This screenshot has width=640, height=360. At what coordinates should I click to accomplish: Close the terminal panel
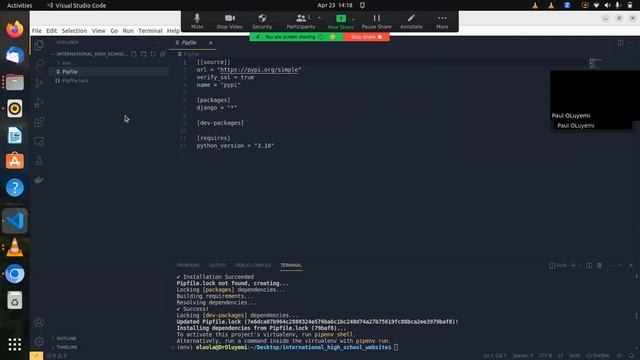(x=631, y=265)
